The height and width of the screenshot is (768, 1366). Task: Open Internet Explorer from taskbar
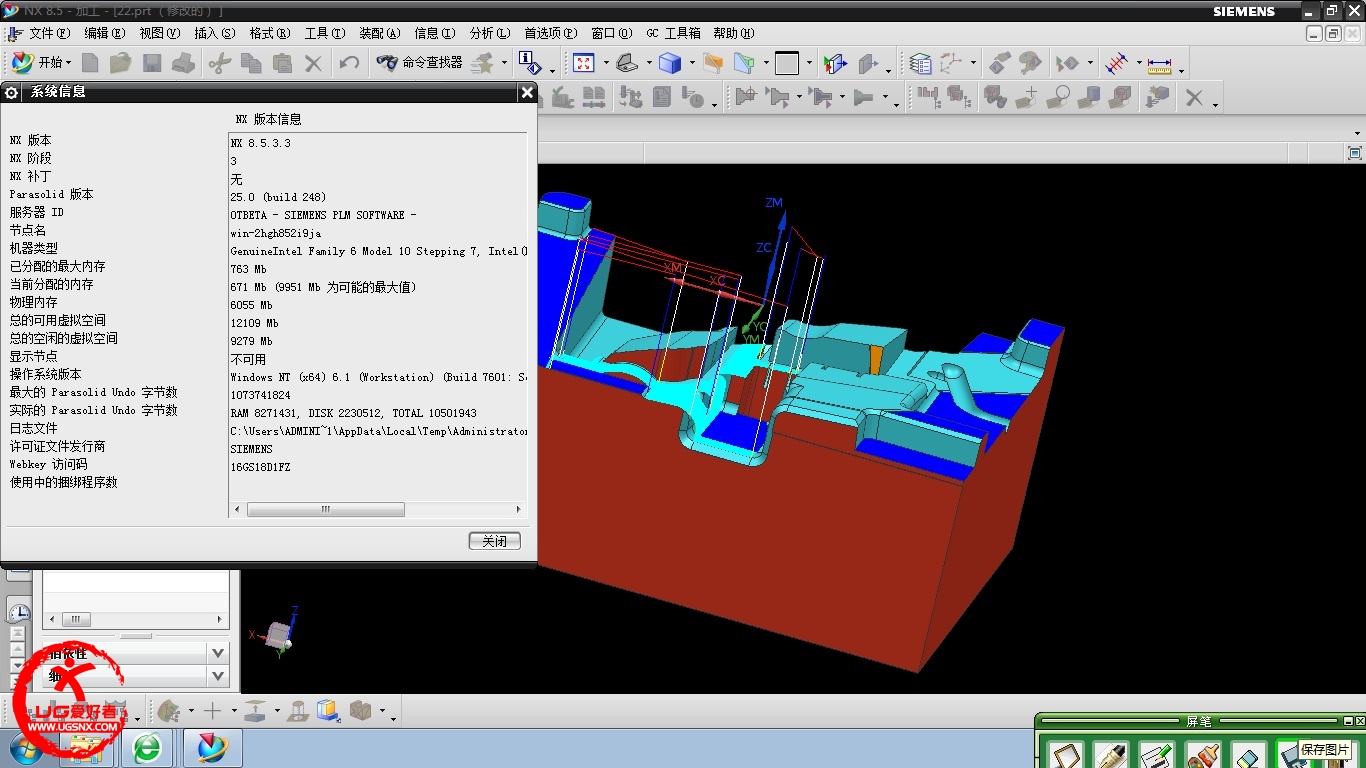tap(148, 748)
